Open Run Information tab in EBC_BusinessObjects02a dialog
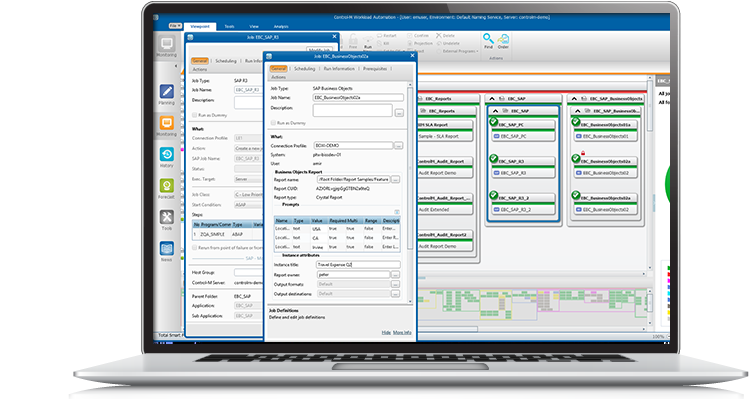The image size is (750, 400). (339, 69)
